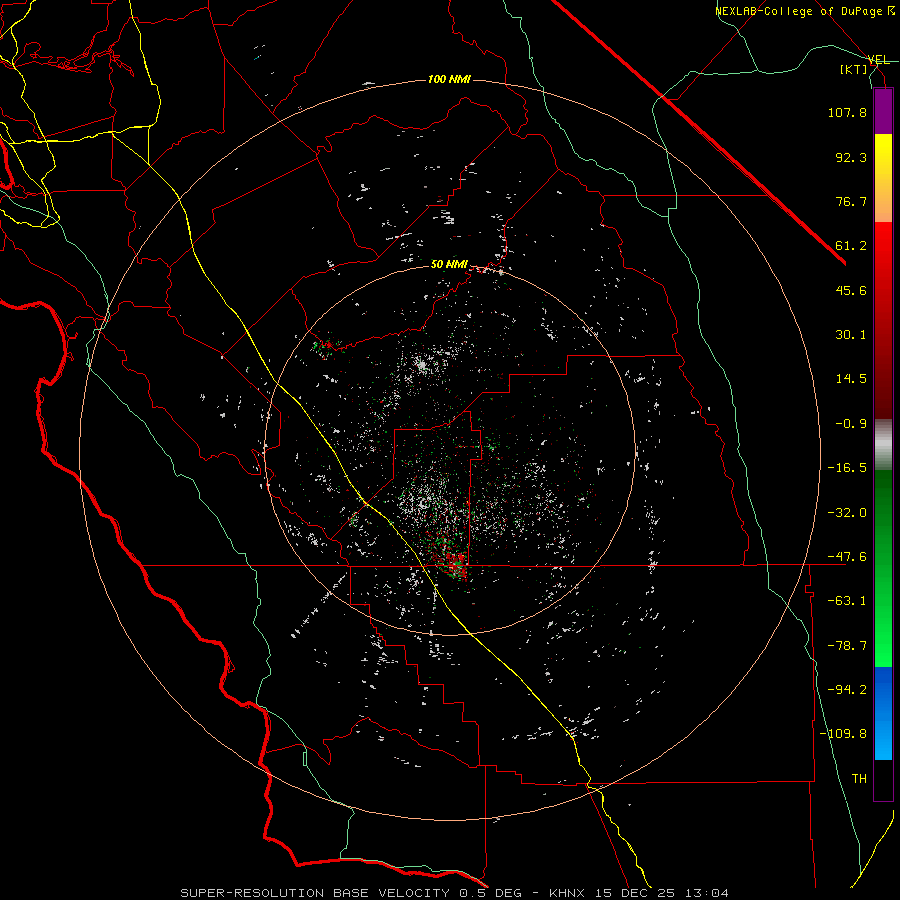Click the green inbound velocity color bar segment
The height and width of the screenshot is (900, 900).
tap(883, 568)
